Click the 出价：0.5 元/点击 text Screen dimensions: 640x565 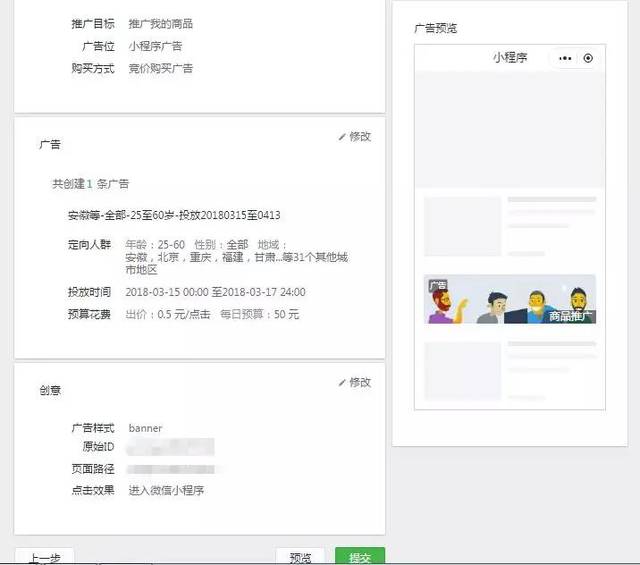tap(168, 314)
